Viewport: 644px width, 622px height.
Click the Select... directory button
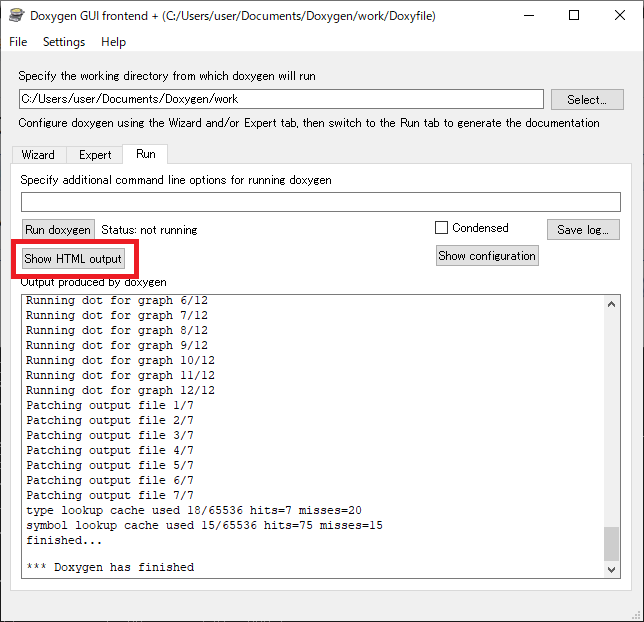click(586, 100)
